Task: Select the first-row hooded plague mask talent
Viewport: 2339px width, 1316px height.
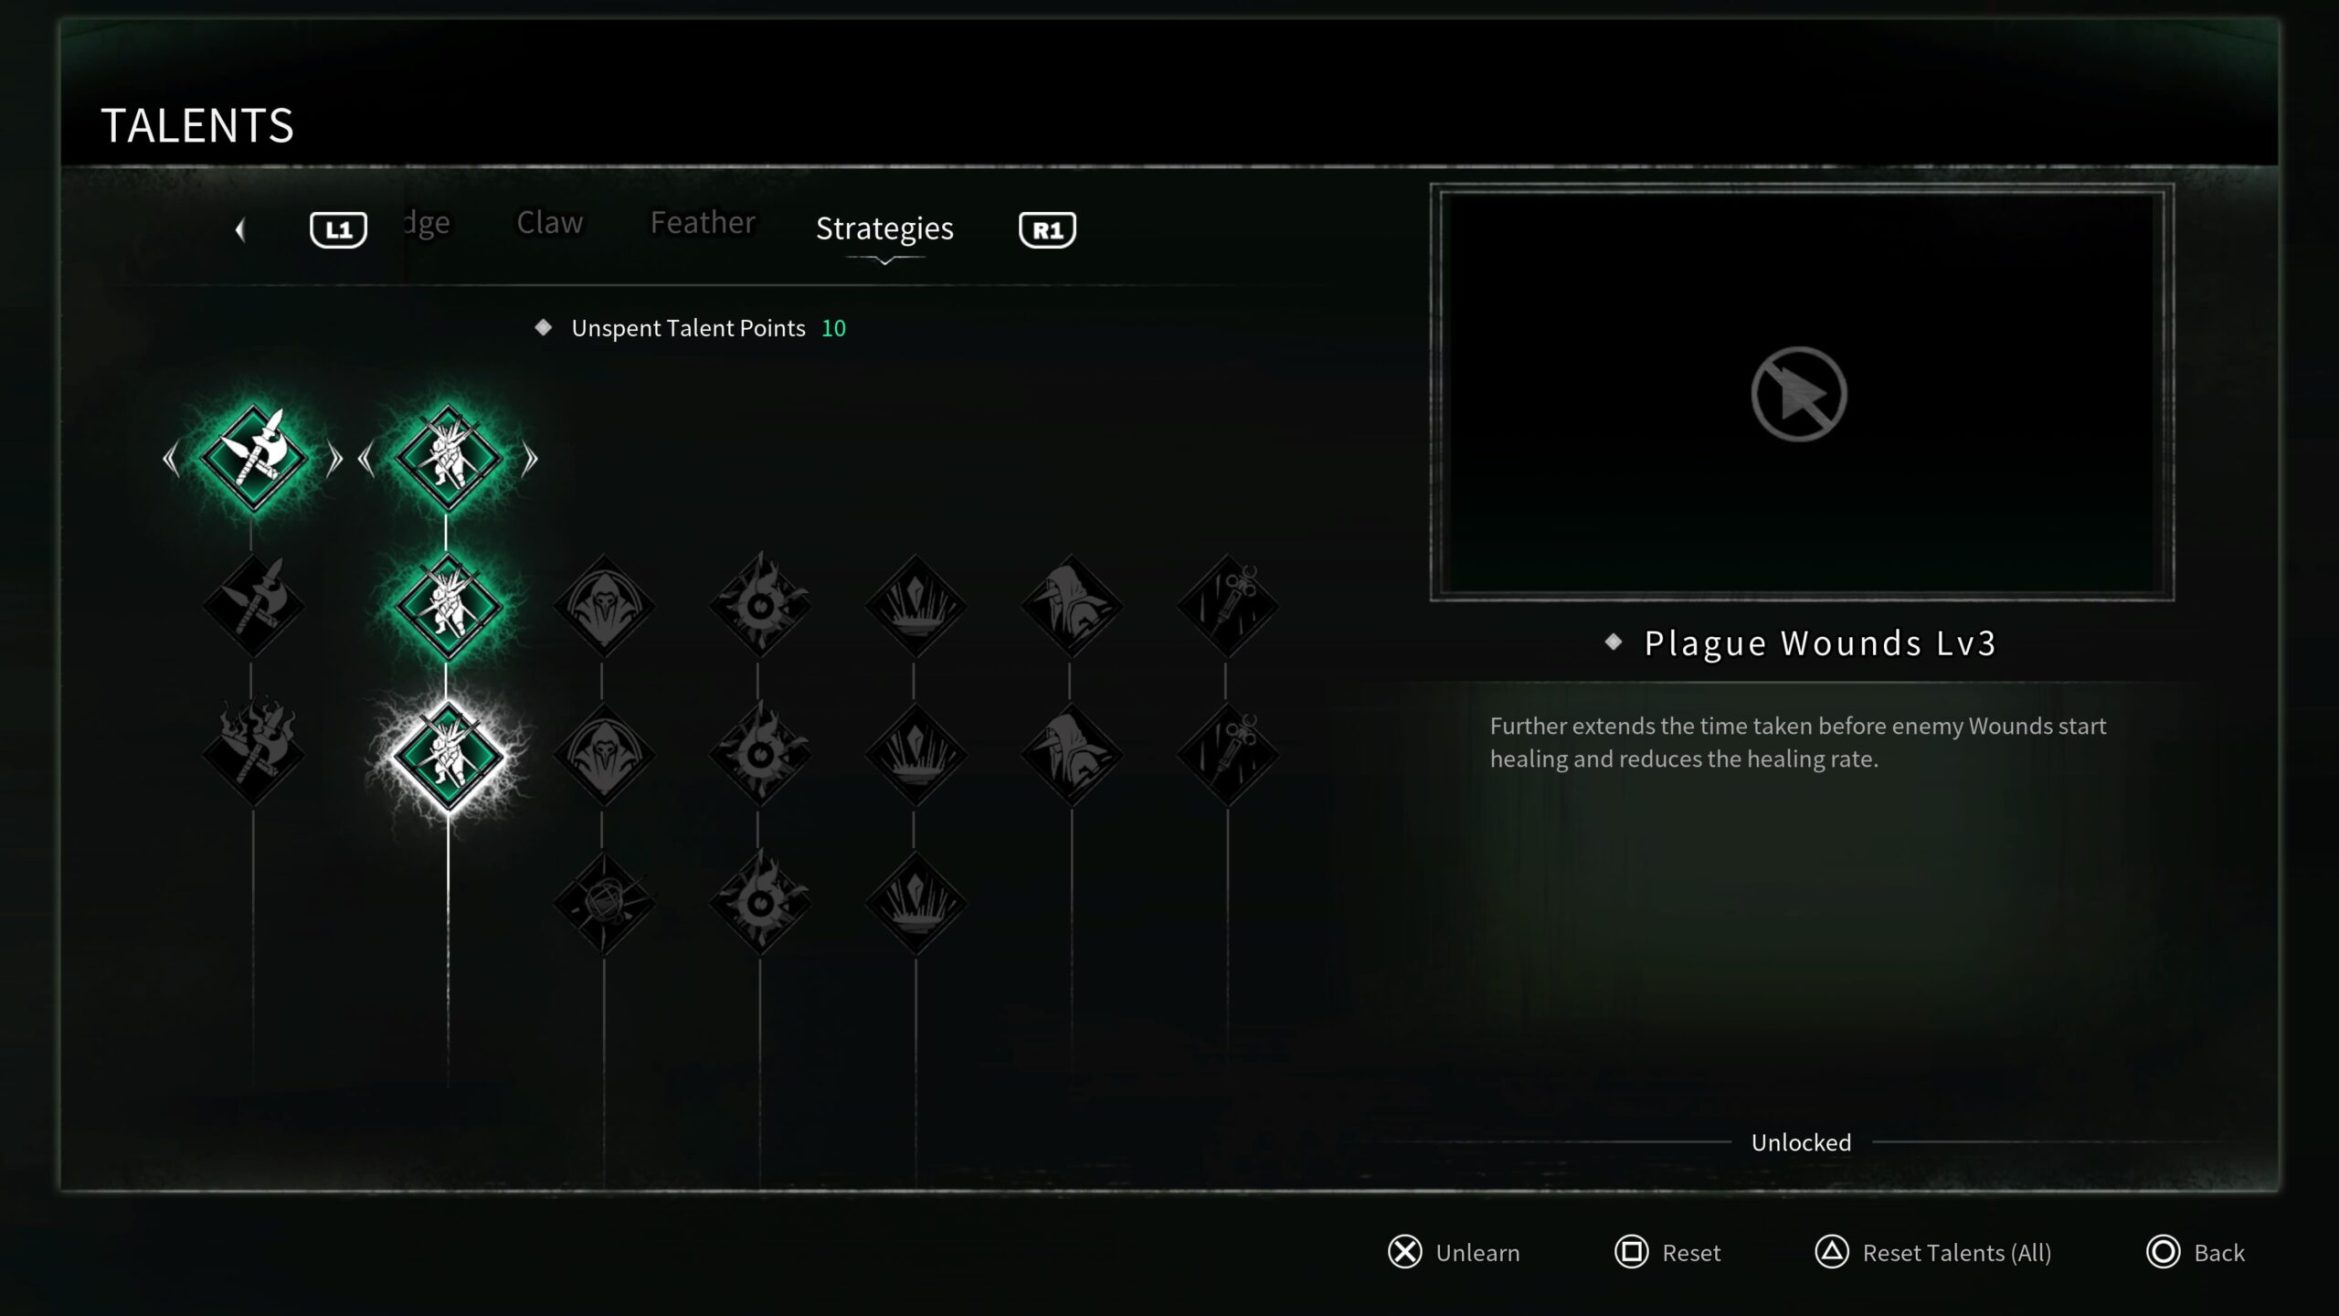Action: coord(604,606)
